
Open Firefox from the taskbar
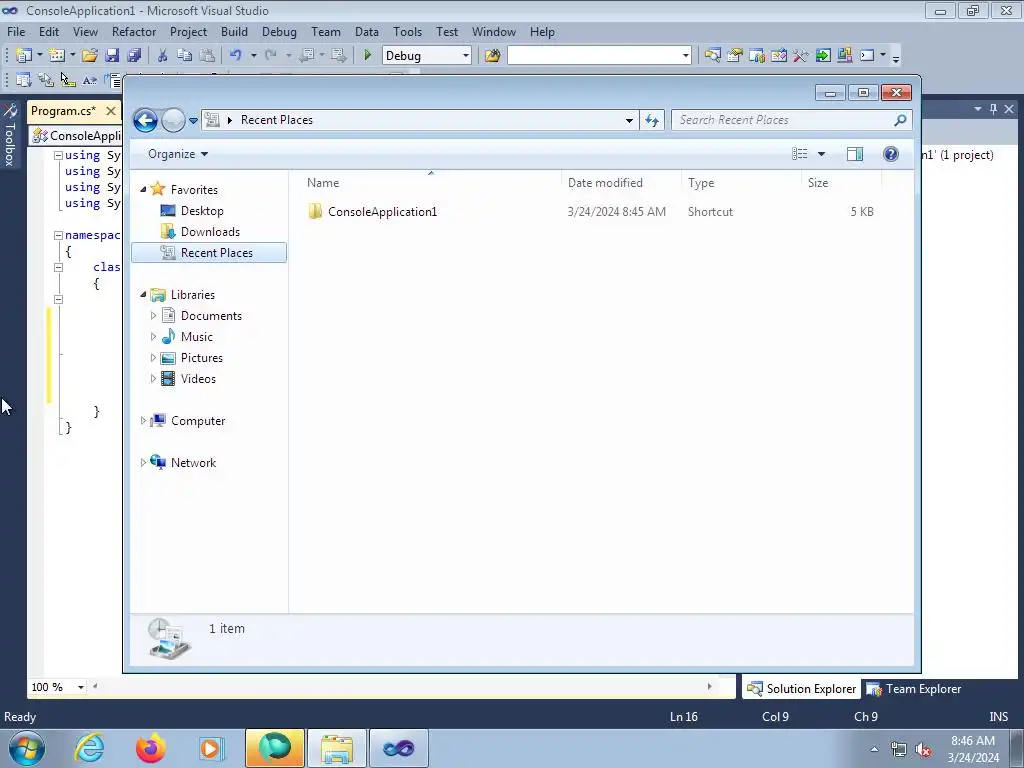pyautogui.click(x=150, y=748)
